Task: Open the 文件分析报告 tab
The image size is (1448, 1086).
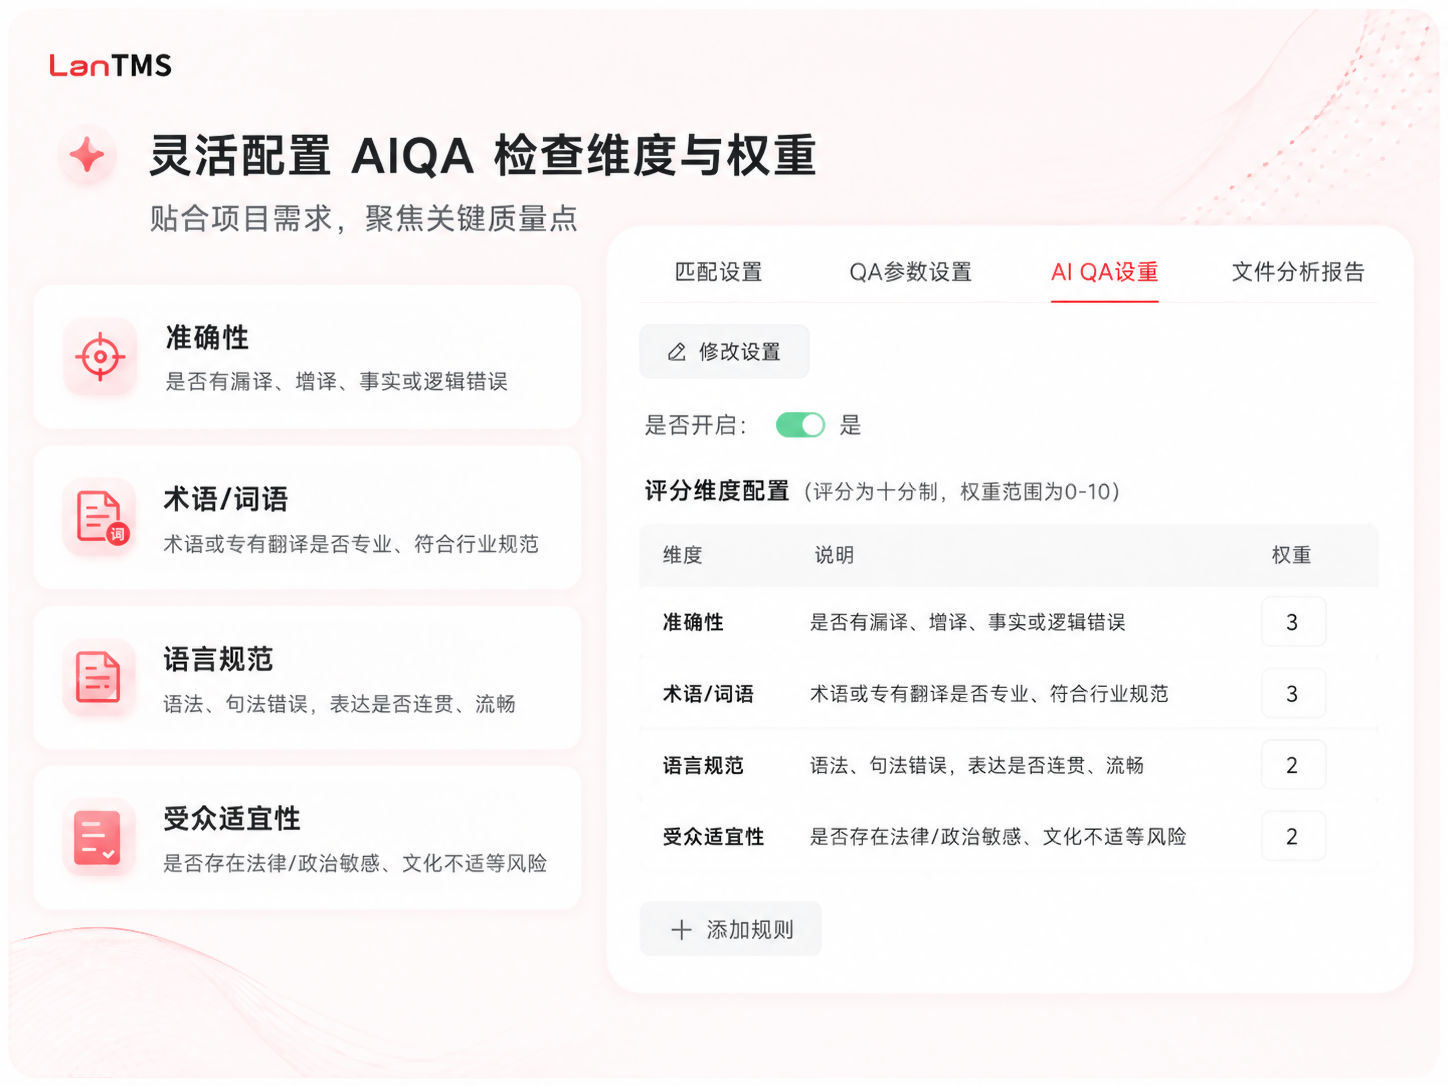Action: (1298, 272)
